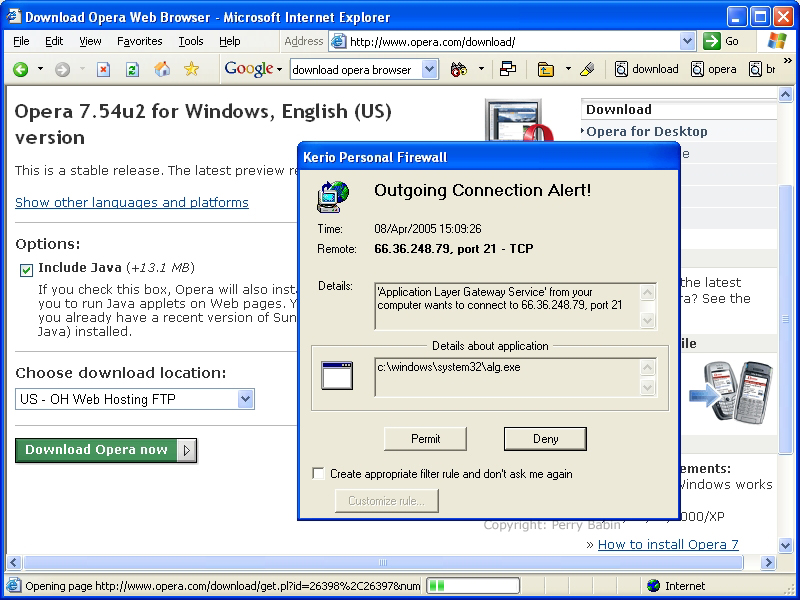Screen dimensions: 800x600
Task: Click the Opera box screenshot image
Action: [518, 120]
